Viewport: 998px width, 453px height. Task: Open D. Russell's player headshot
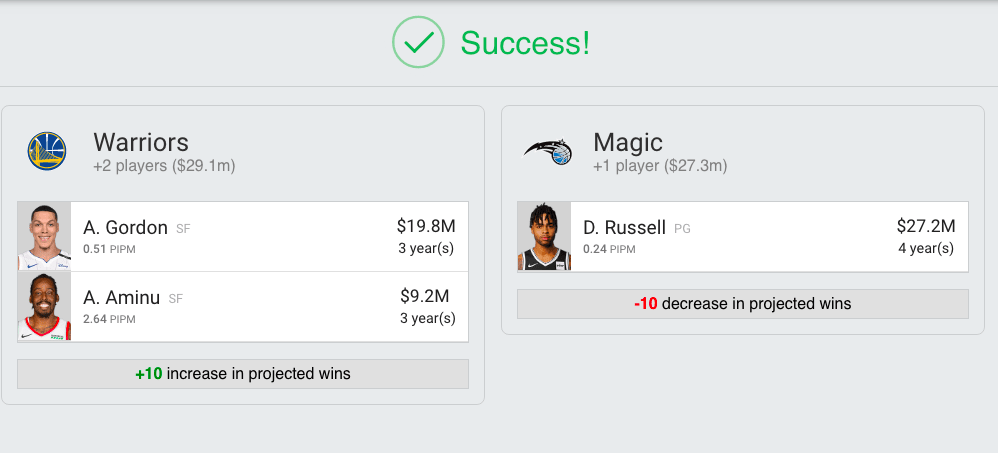click(544, 236)
